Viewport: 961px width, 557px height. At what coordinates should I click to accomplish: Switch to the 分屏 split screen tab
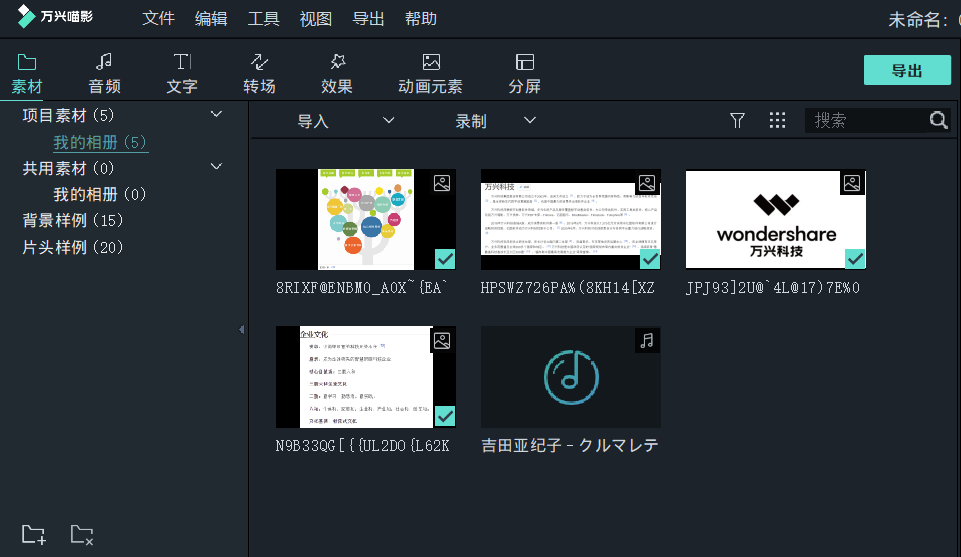[525, 74]
